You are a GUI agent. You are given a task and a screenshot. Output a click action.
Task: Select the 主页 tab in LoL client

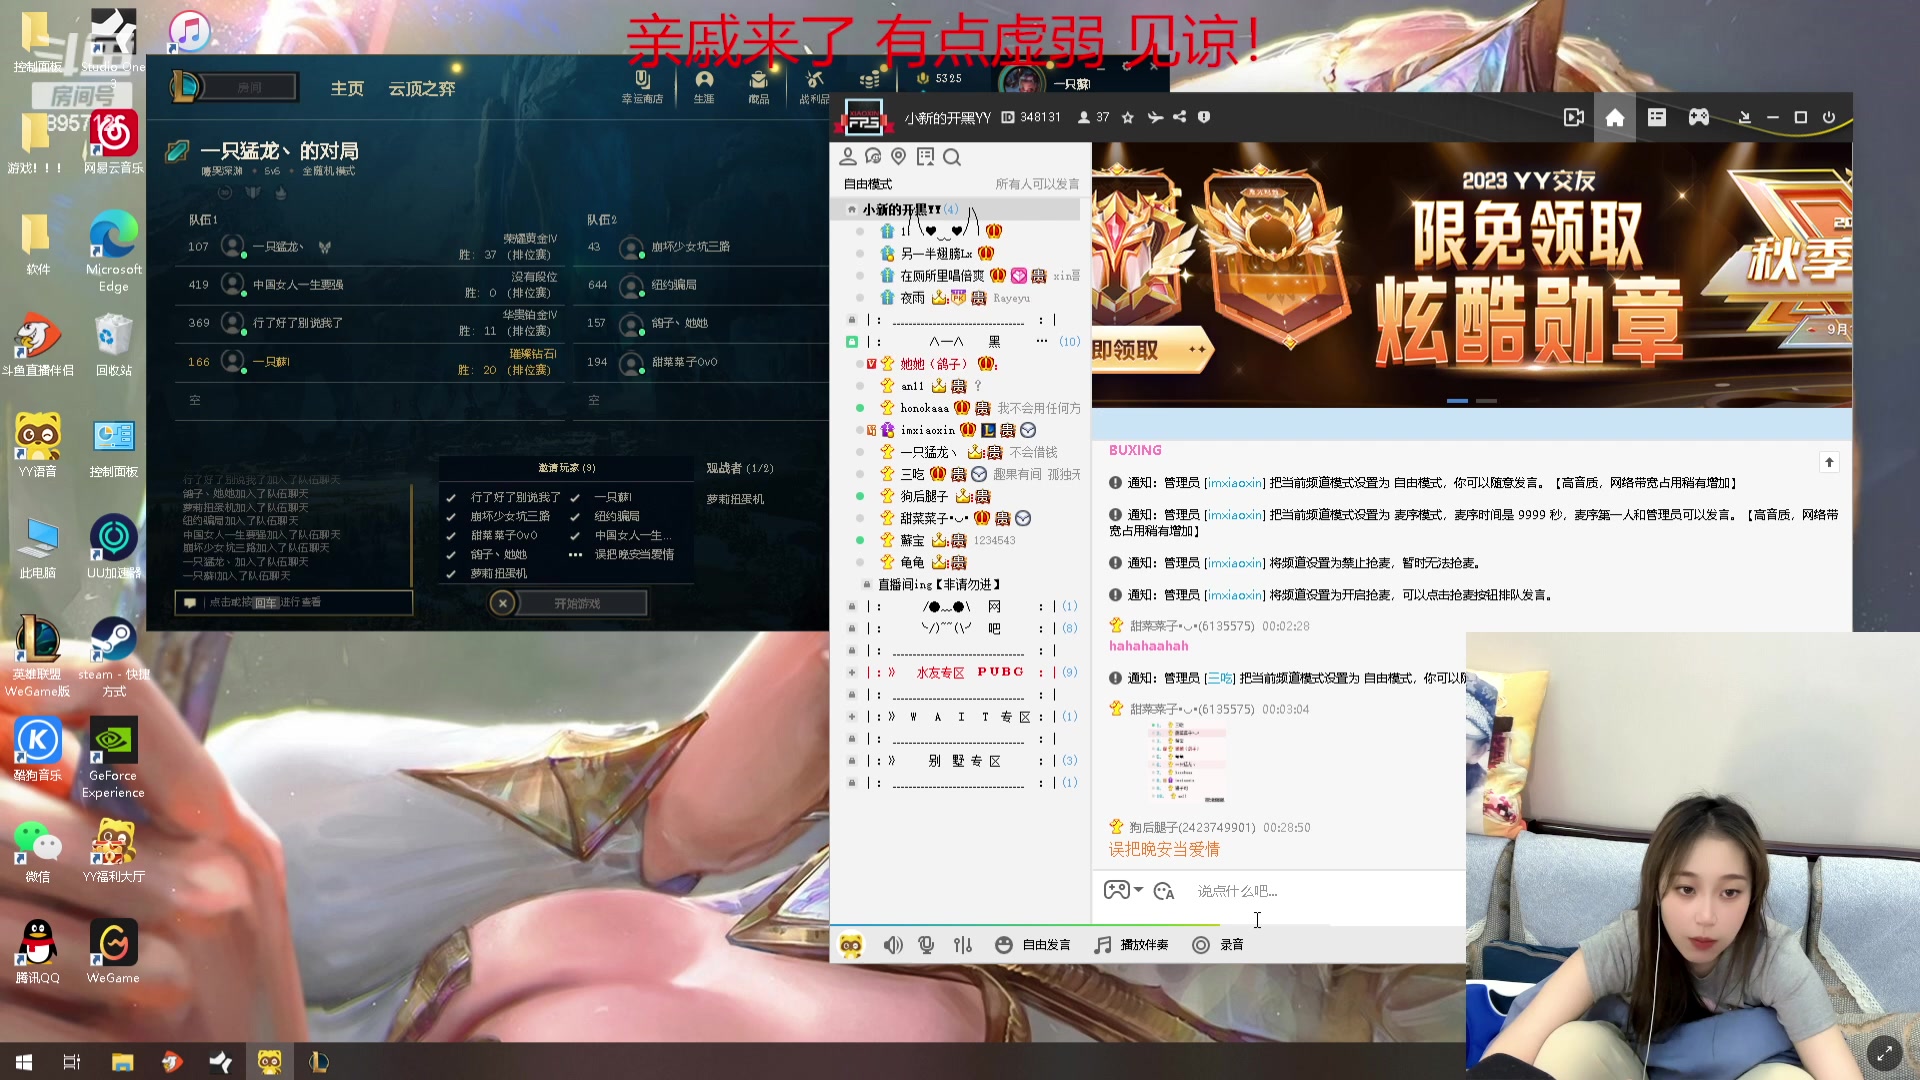coord(346,88)
